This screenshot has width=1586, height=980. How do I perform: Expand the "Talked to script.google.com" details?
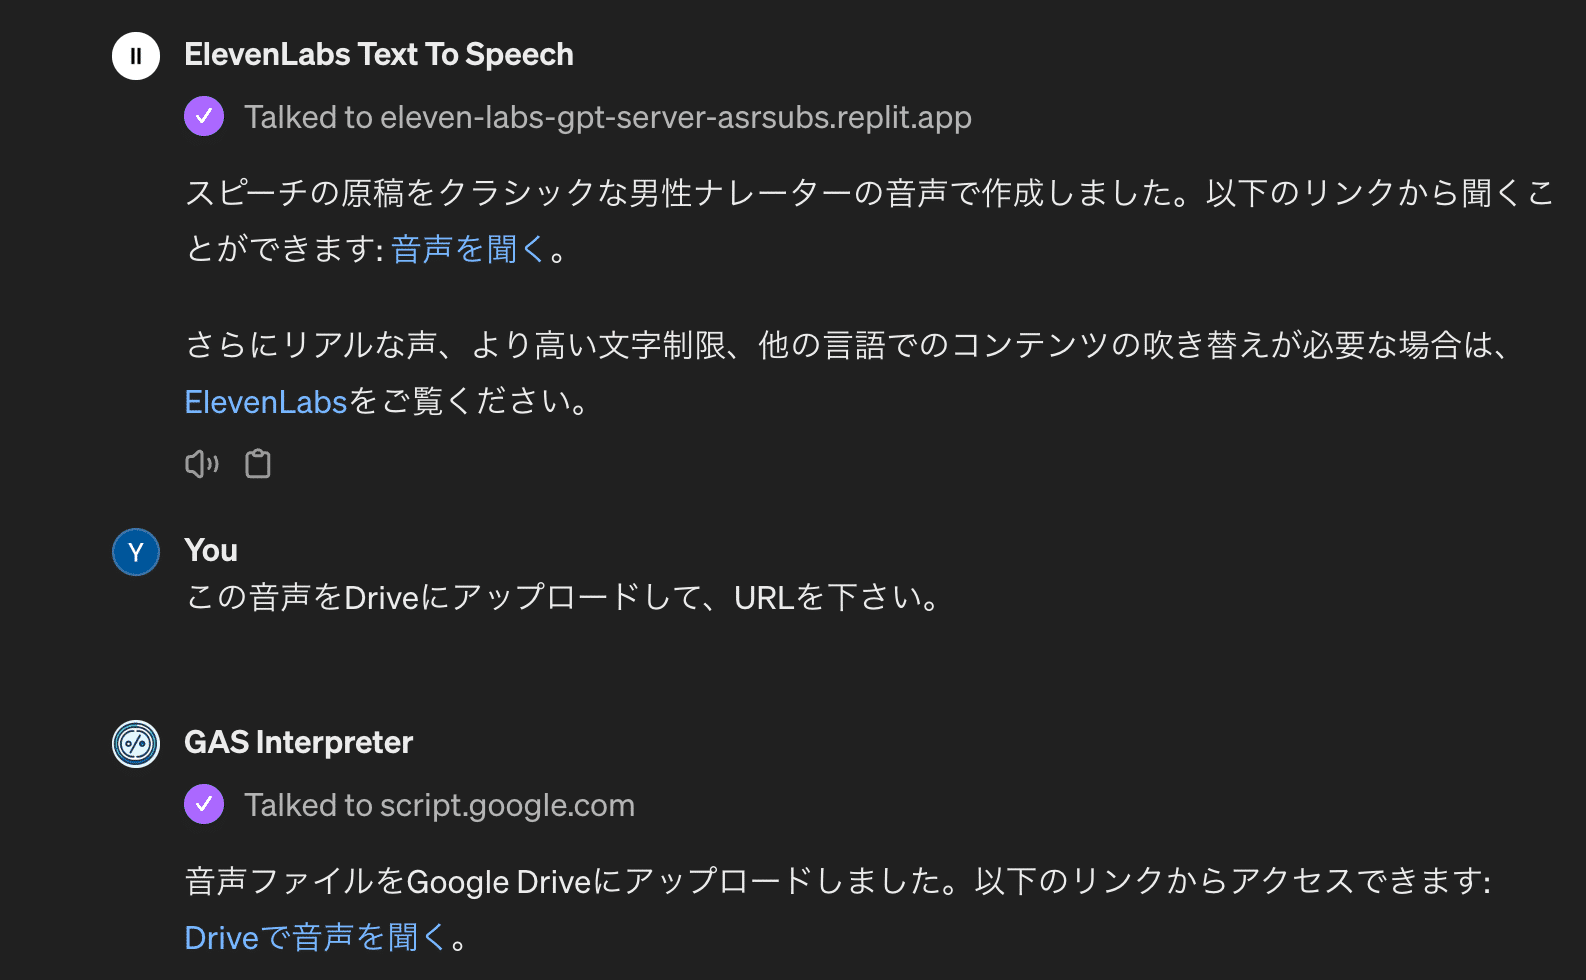tap(439, 805)
